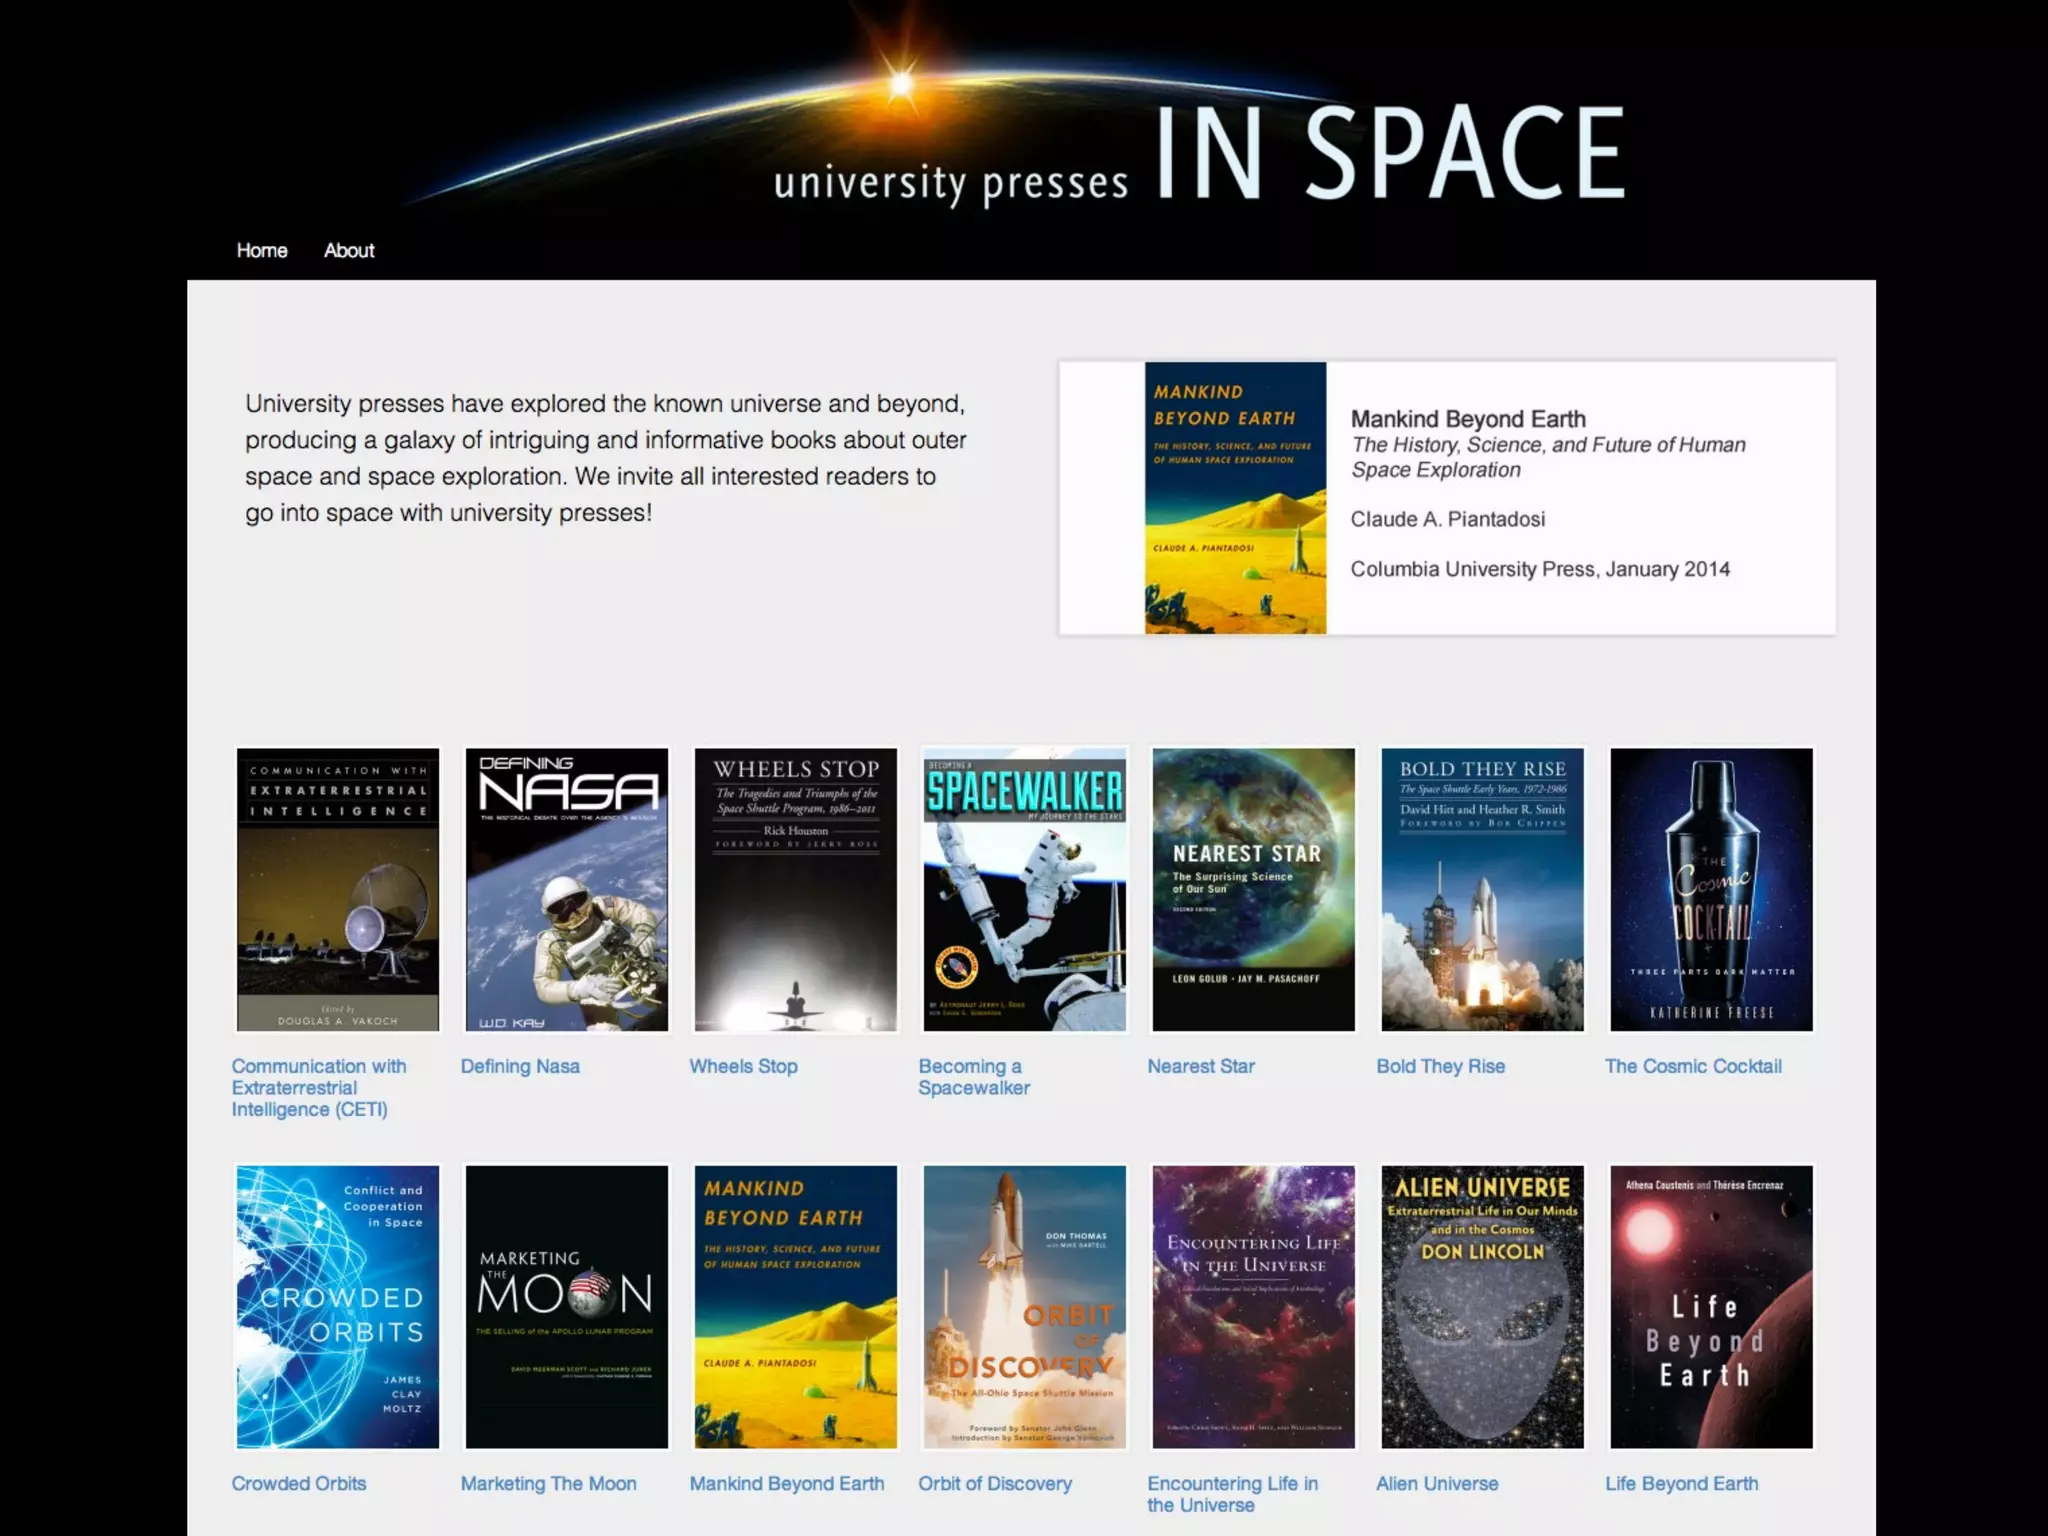Click the featured Mankind Beyond Earth cover
2048x1536 pixels.
pyautogui.click(x=1235, y=498)
